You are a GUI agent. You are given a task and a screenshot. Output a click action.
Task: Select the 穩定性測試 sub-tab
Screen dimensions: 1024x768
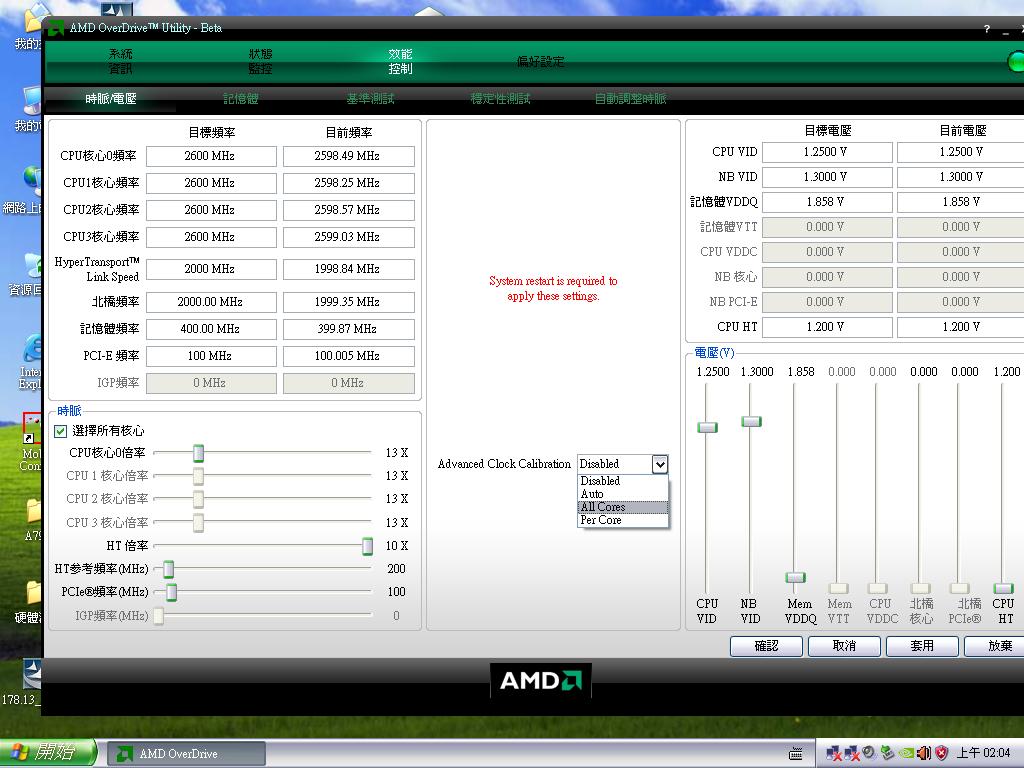click(x=500, y=99)
